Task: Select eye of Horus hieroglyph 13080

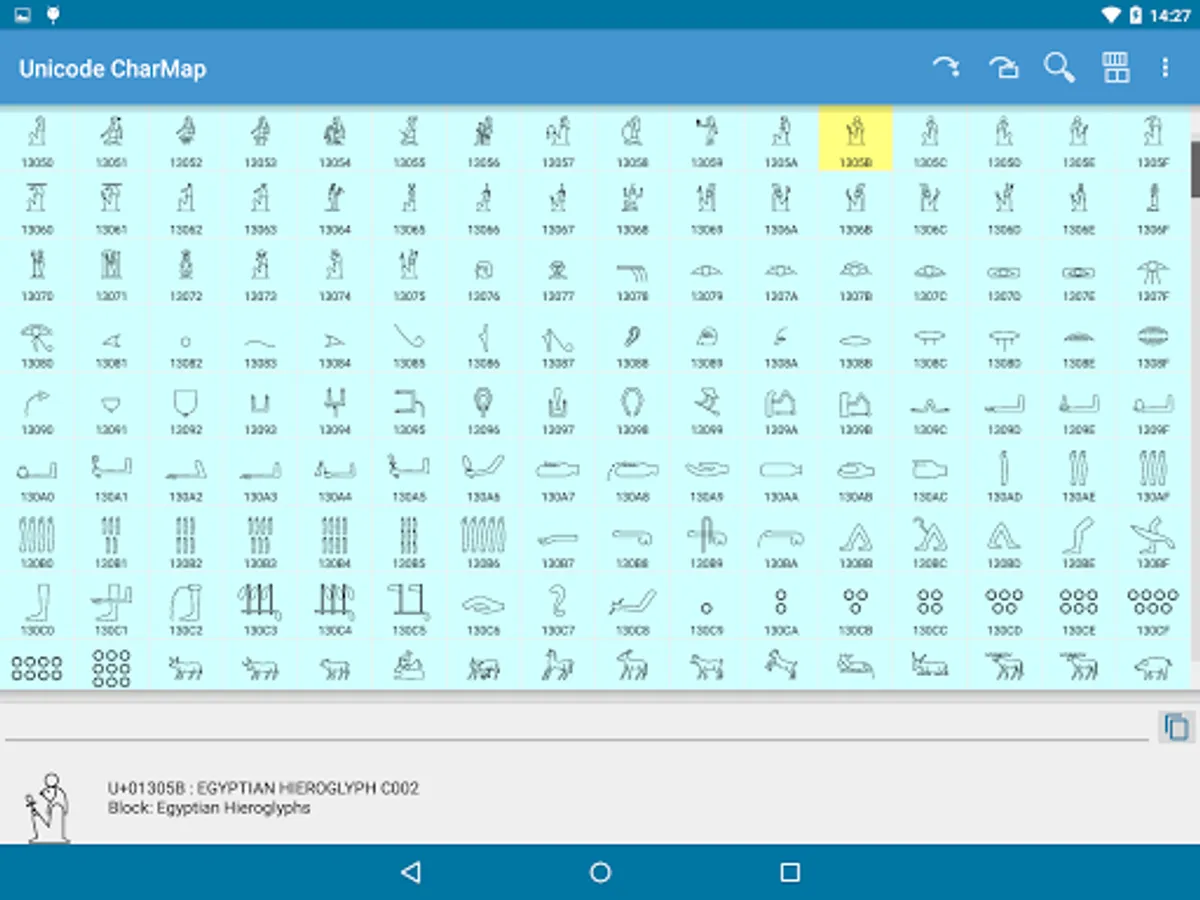Action: tap(37, 340)
